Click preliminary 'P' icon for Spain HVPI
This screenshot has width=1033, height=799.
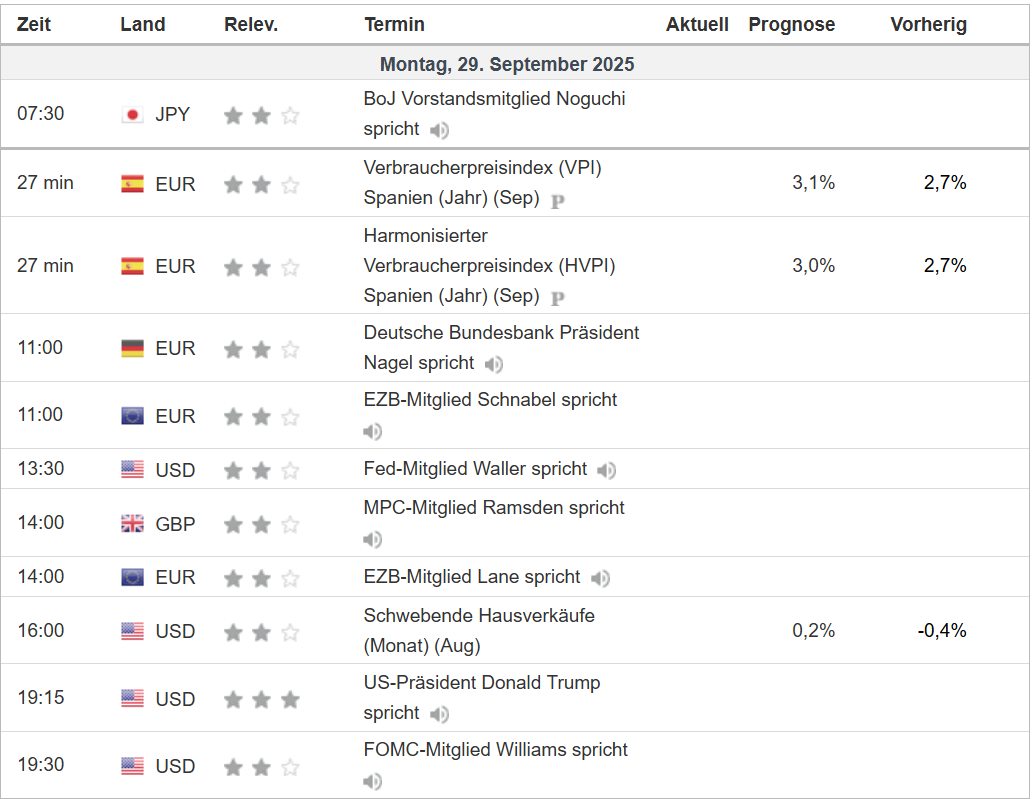point(558,297)
